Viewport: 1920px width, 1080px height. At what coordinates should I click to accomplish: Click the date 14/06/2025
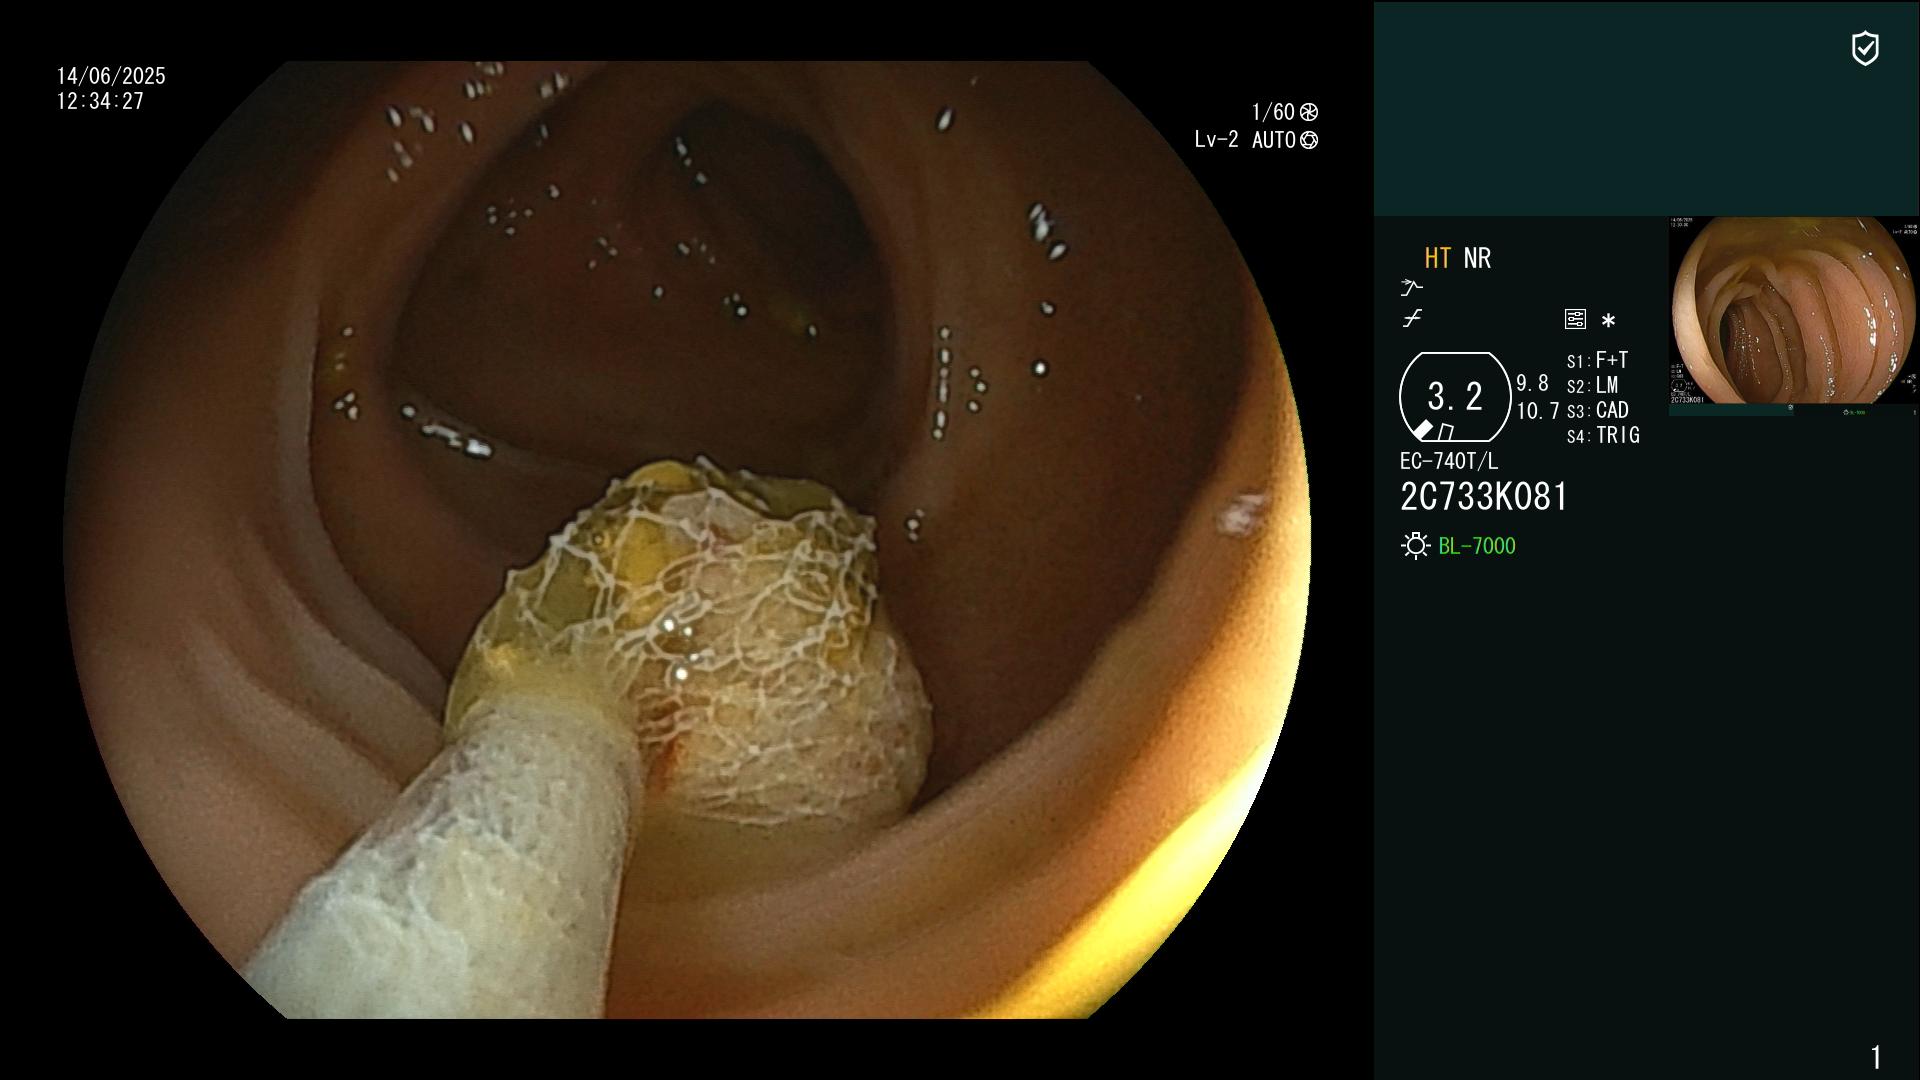coord(111,76)
